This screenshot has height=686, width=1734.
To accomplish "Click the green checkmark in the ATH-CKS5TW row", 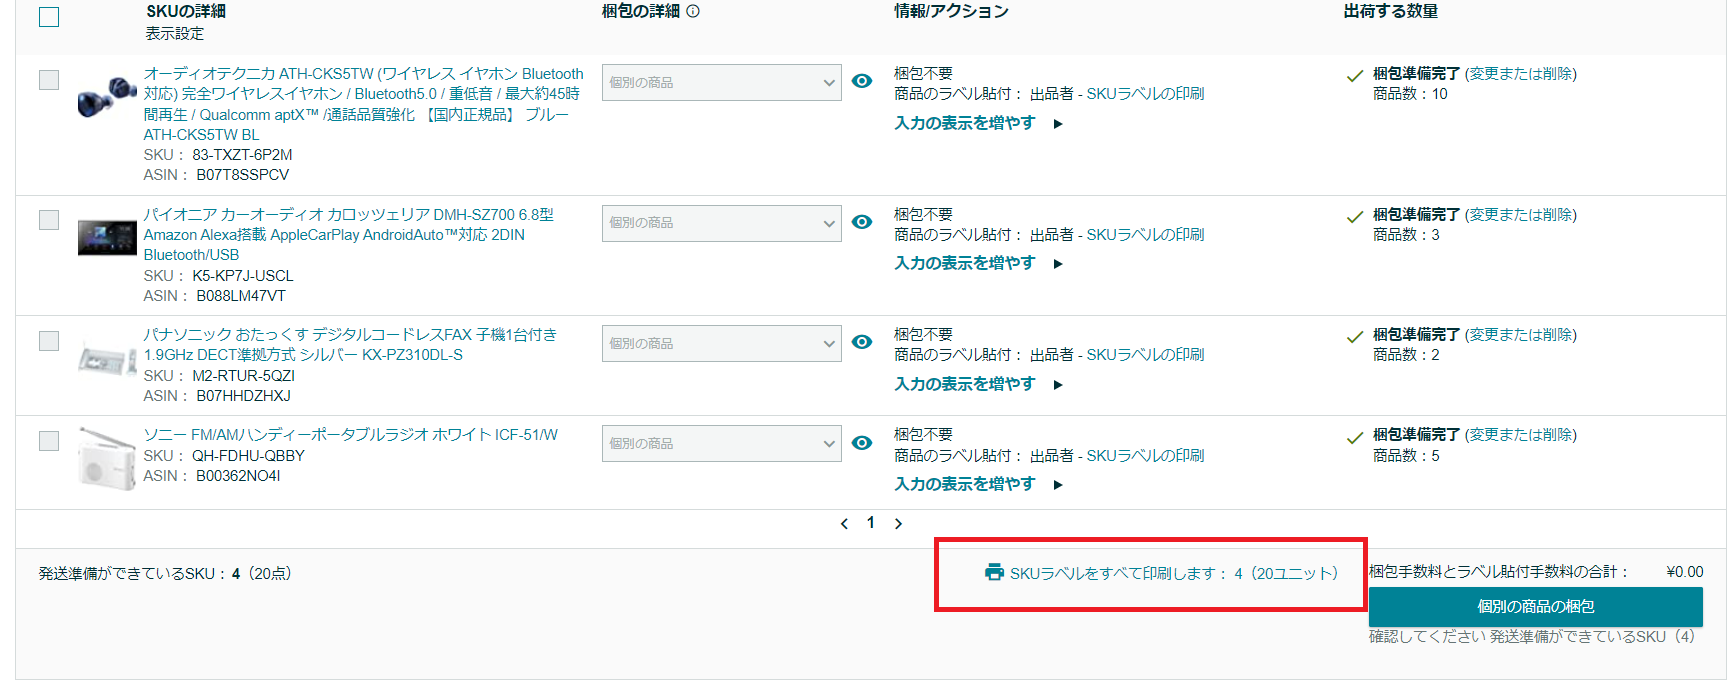I will click(x=1355, y=76).
